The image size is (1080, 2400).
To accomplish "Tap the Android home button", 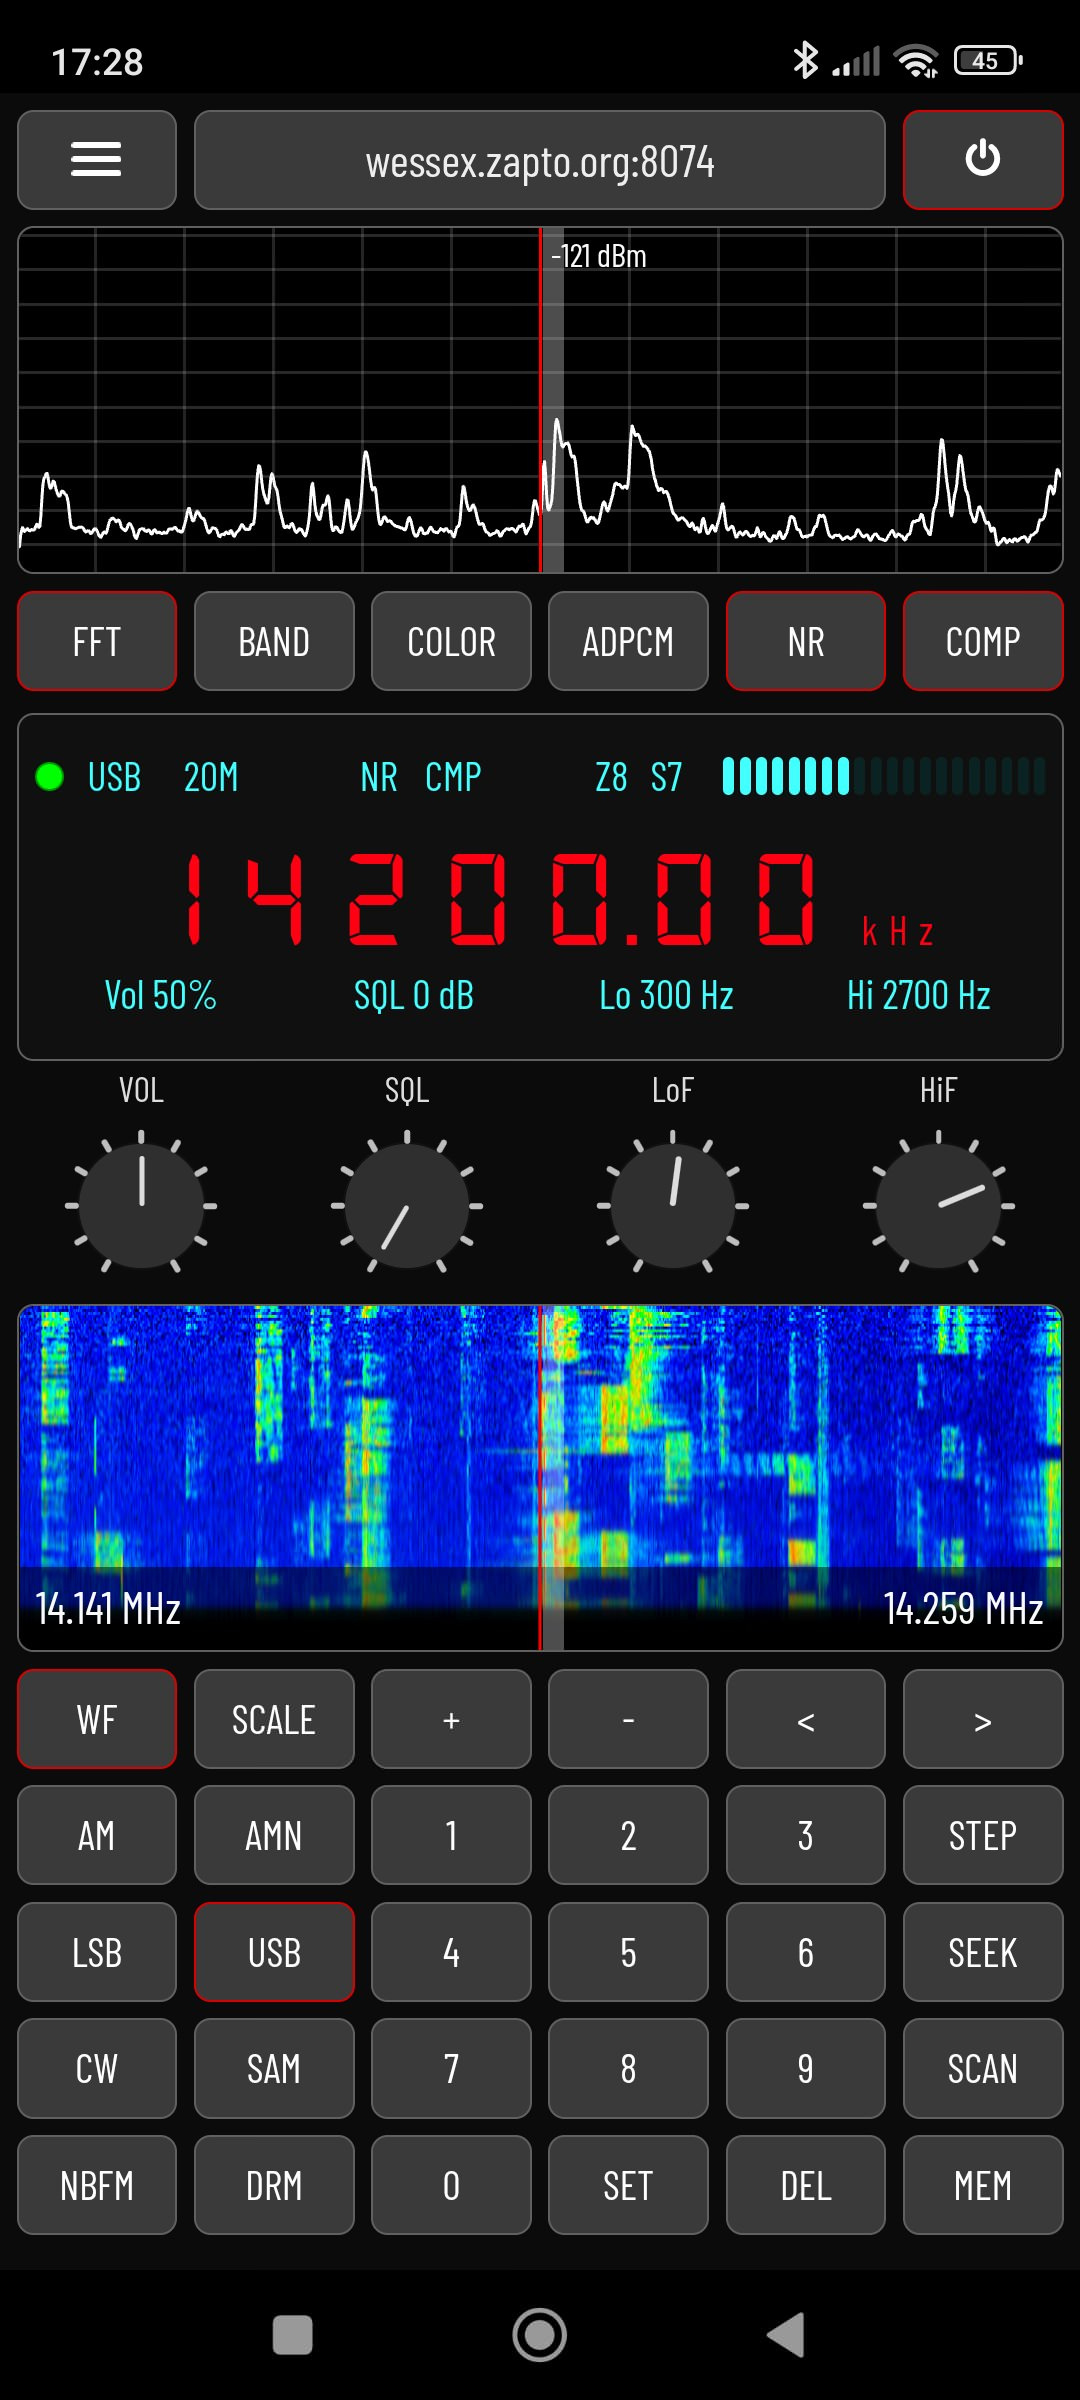I will (x=539, y=2335).
